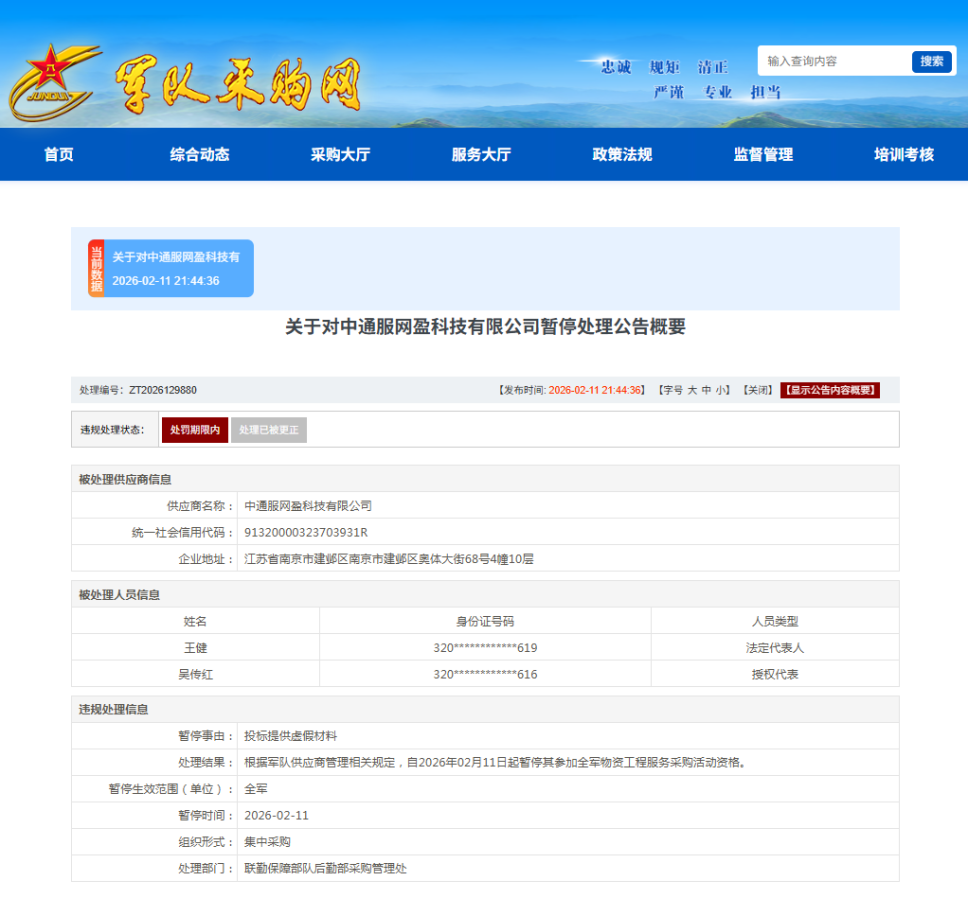
Task: Click the name cell 王健
Action: coord(196,648)
